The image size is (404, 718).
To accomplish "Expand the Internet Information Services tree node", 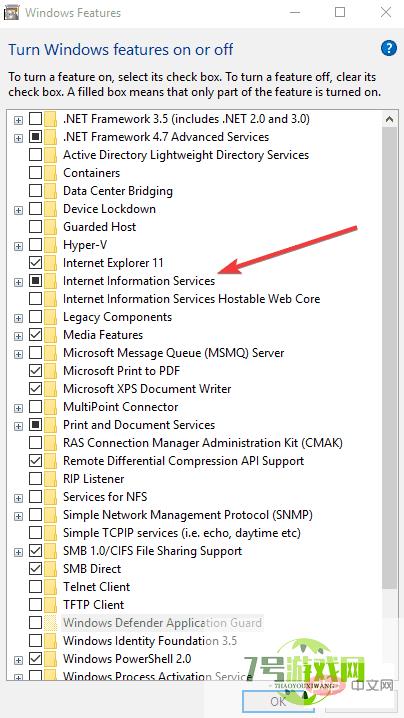I will click(x=18, y=282).
